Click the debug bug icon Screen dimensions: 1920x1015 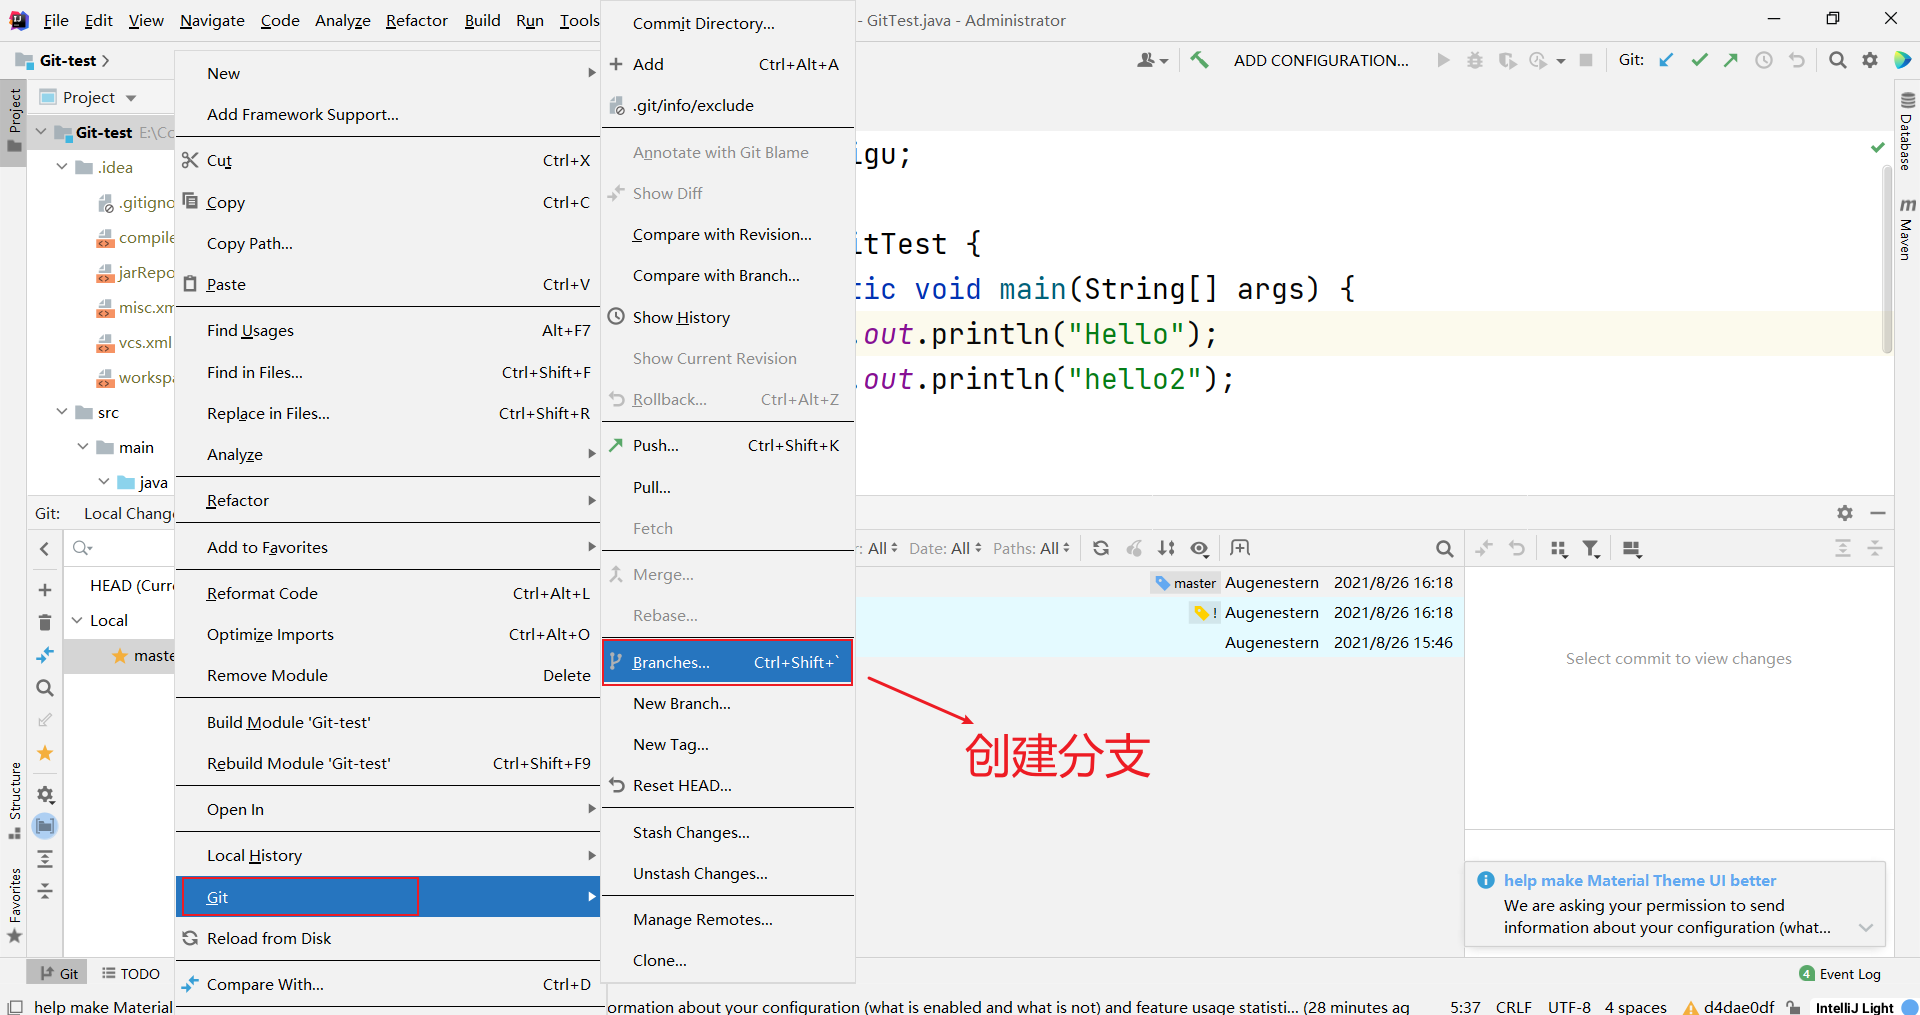[x=1475, y=60]
